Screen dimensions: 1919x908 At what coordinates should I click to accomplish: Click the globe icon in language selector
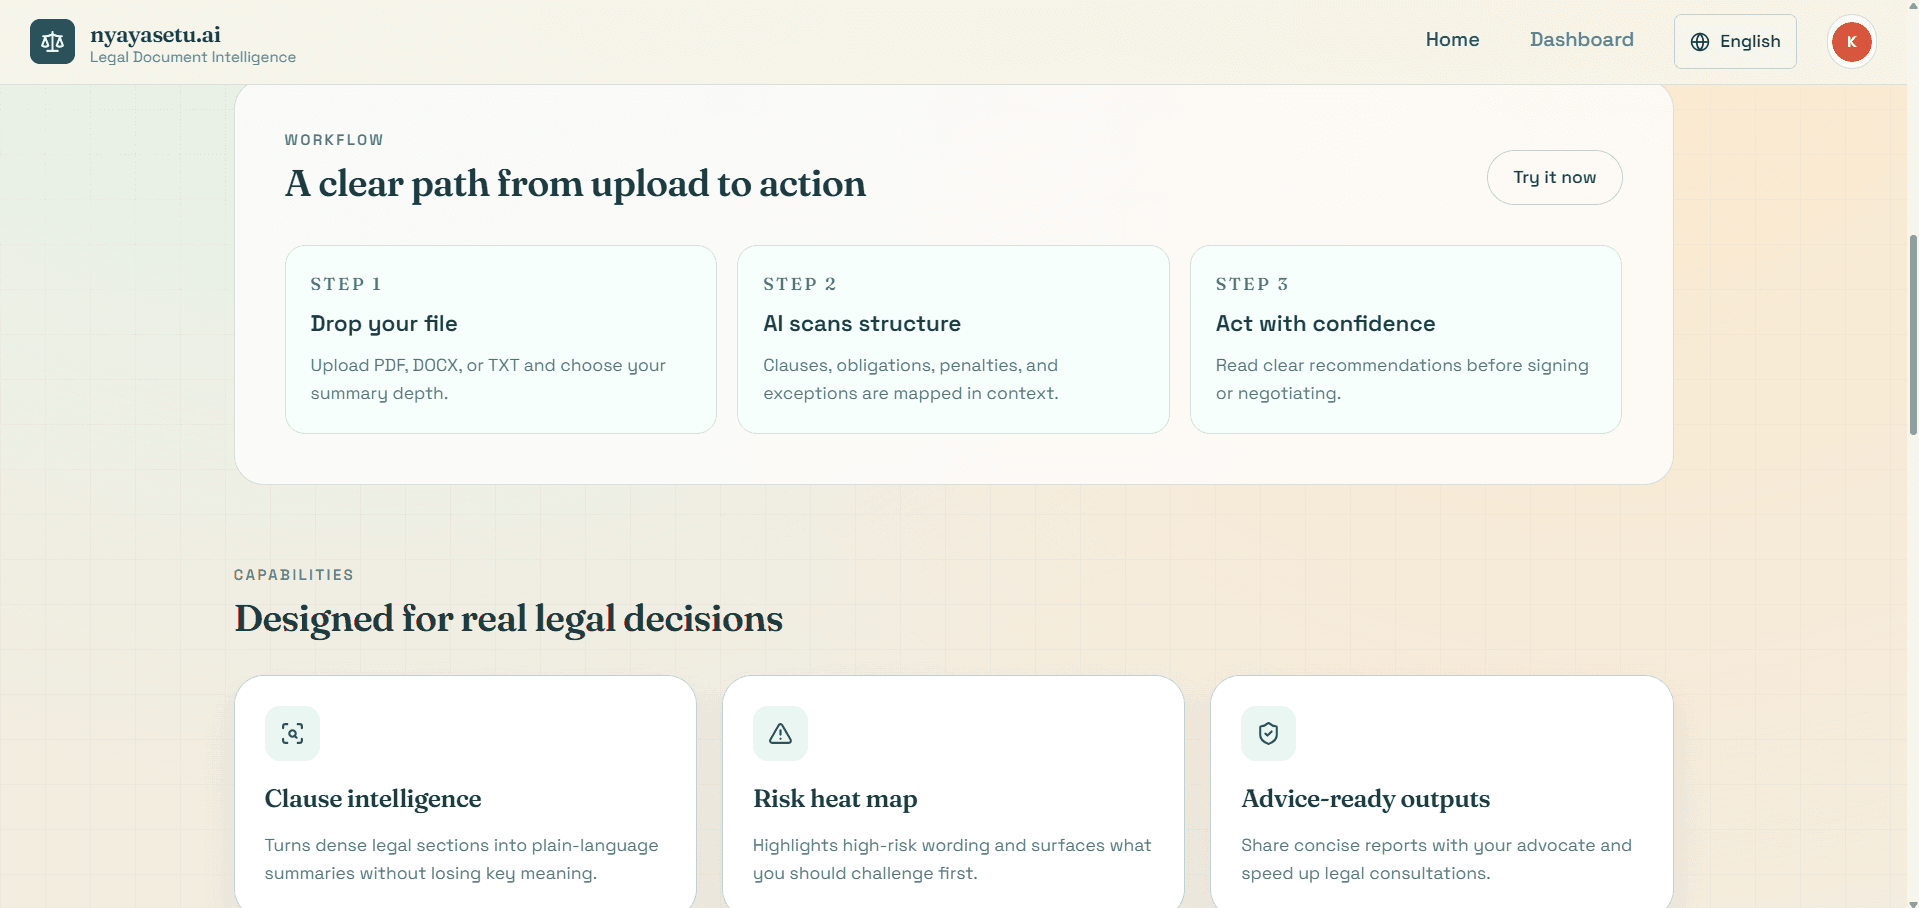[x=1699, y=42]
